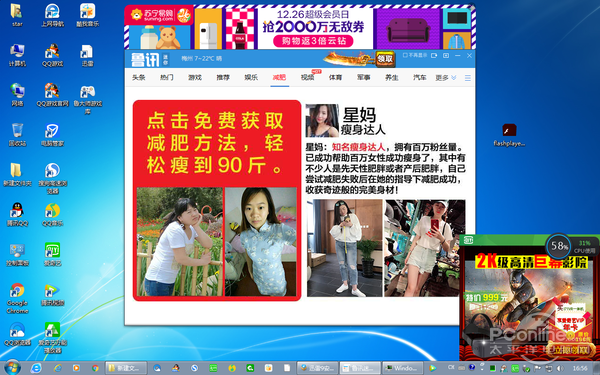
Task: Claim the reward with the 领取 button
Action: click(385, 59)
